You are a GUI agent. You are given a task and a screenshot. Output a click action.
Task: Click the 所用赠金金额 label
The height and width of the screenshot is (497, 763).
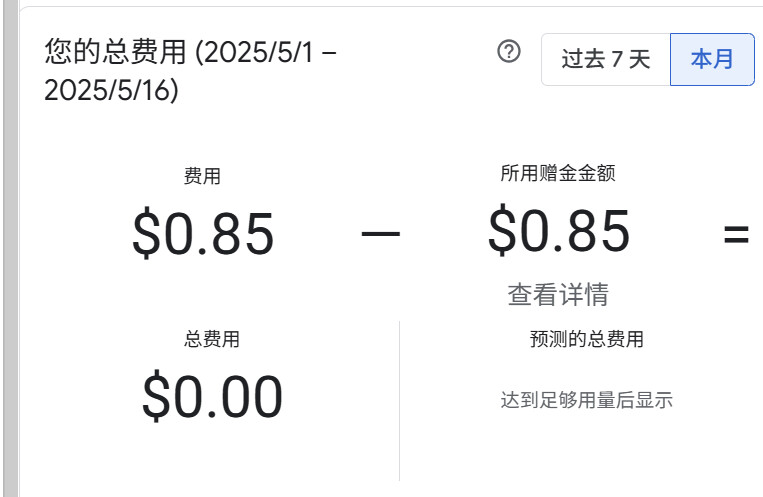point(558,173)
